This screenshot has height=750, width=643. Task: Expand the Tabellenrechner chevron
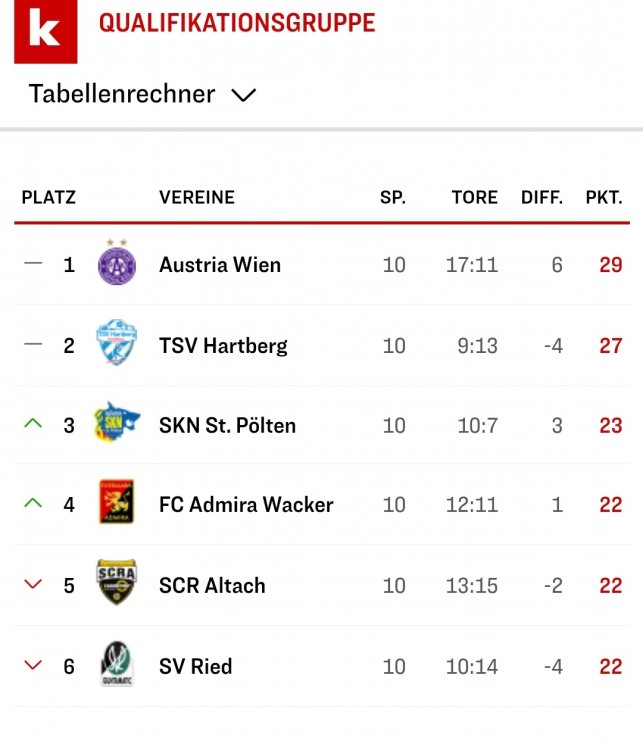point(244,95)
